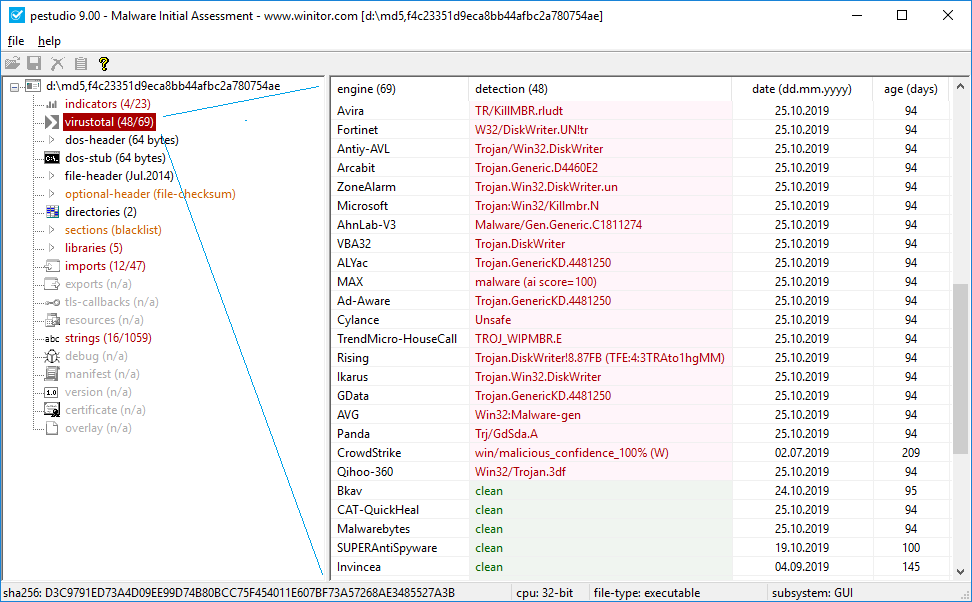Click the Invincea age value 145

click(x=911, y=567)
